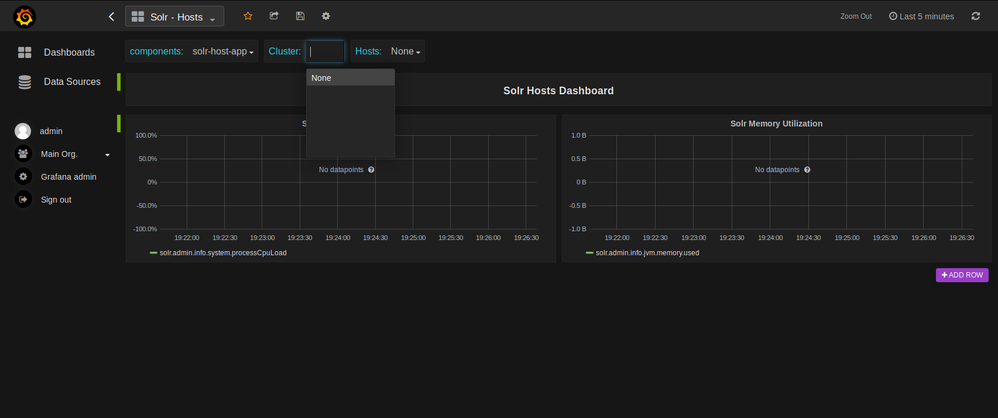998x418 pixels.
Task: Click the refresh dashboard icon
Action: [x=976, y=16]
